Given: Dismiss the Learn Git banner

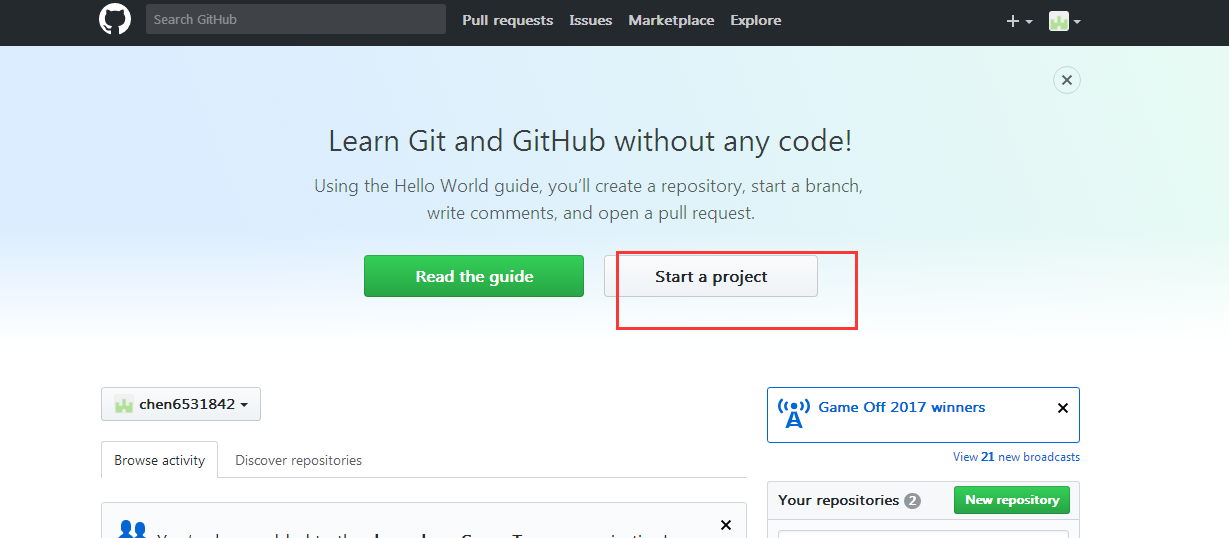Looking at the screenshot, I should tap(1067, 80).
